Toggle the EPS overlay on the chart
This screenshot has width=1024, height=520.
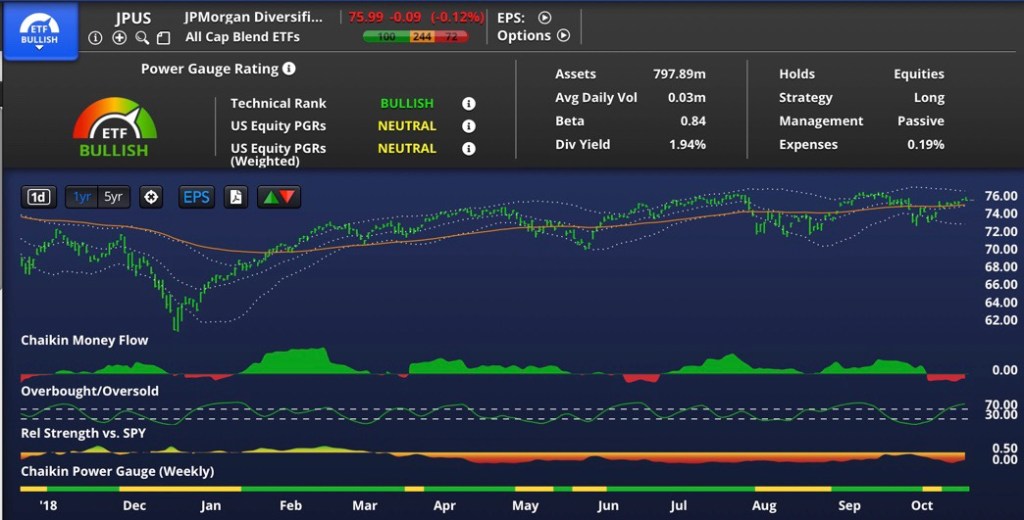click(x=196, y=197)
